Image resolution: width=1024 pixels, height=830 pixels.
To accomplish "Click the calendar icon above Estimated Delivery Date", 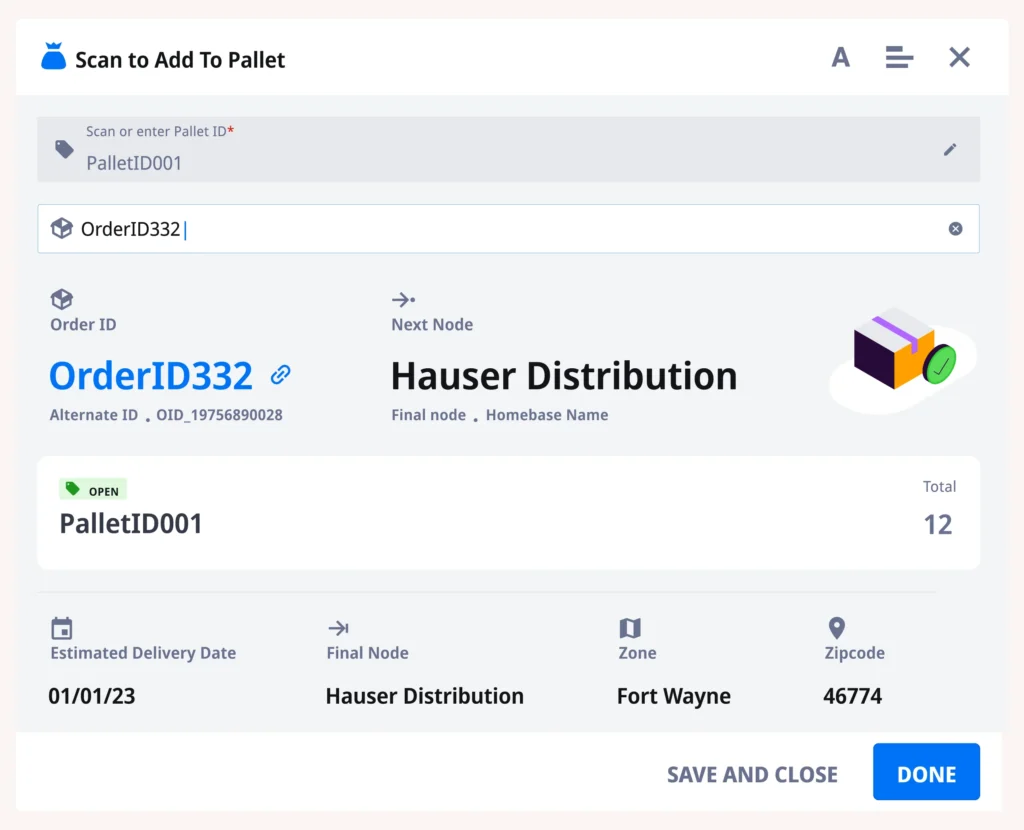I will (62, 628).
